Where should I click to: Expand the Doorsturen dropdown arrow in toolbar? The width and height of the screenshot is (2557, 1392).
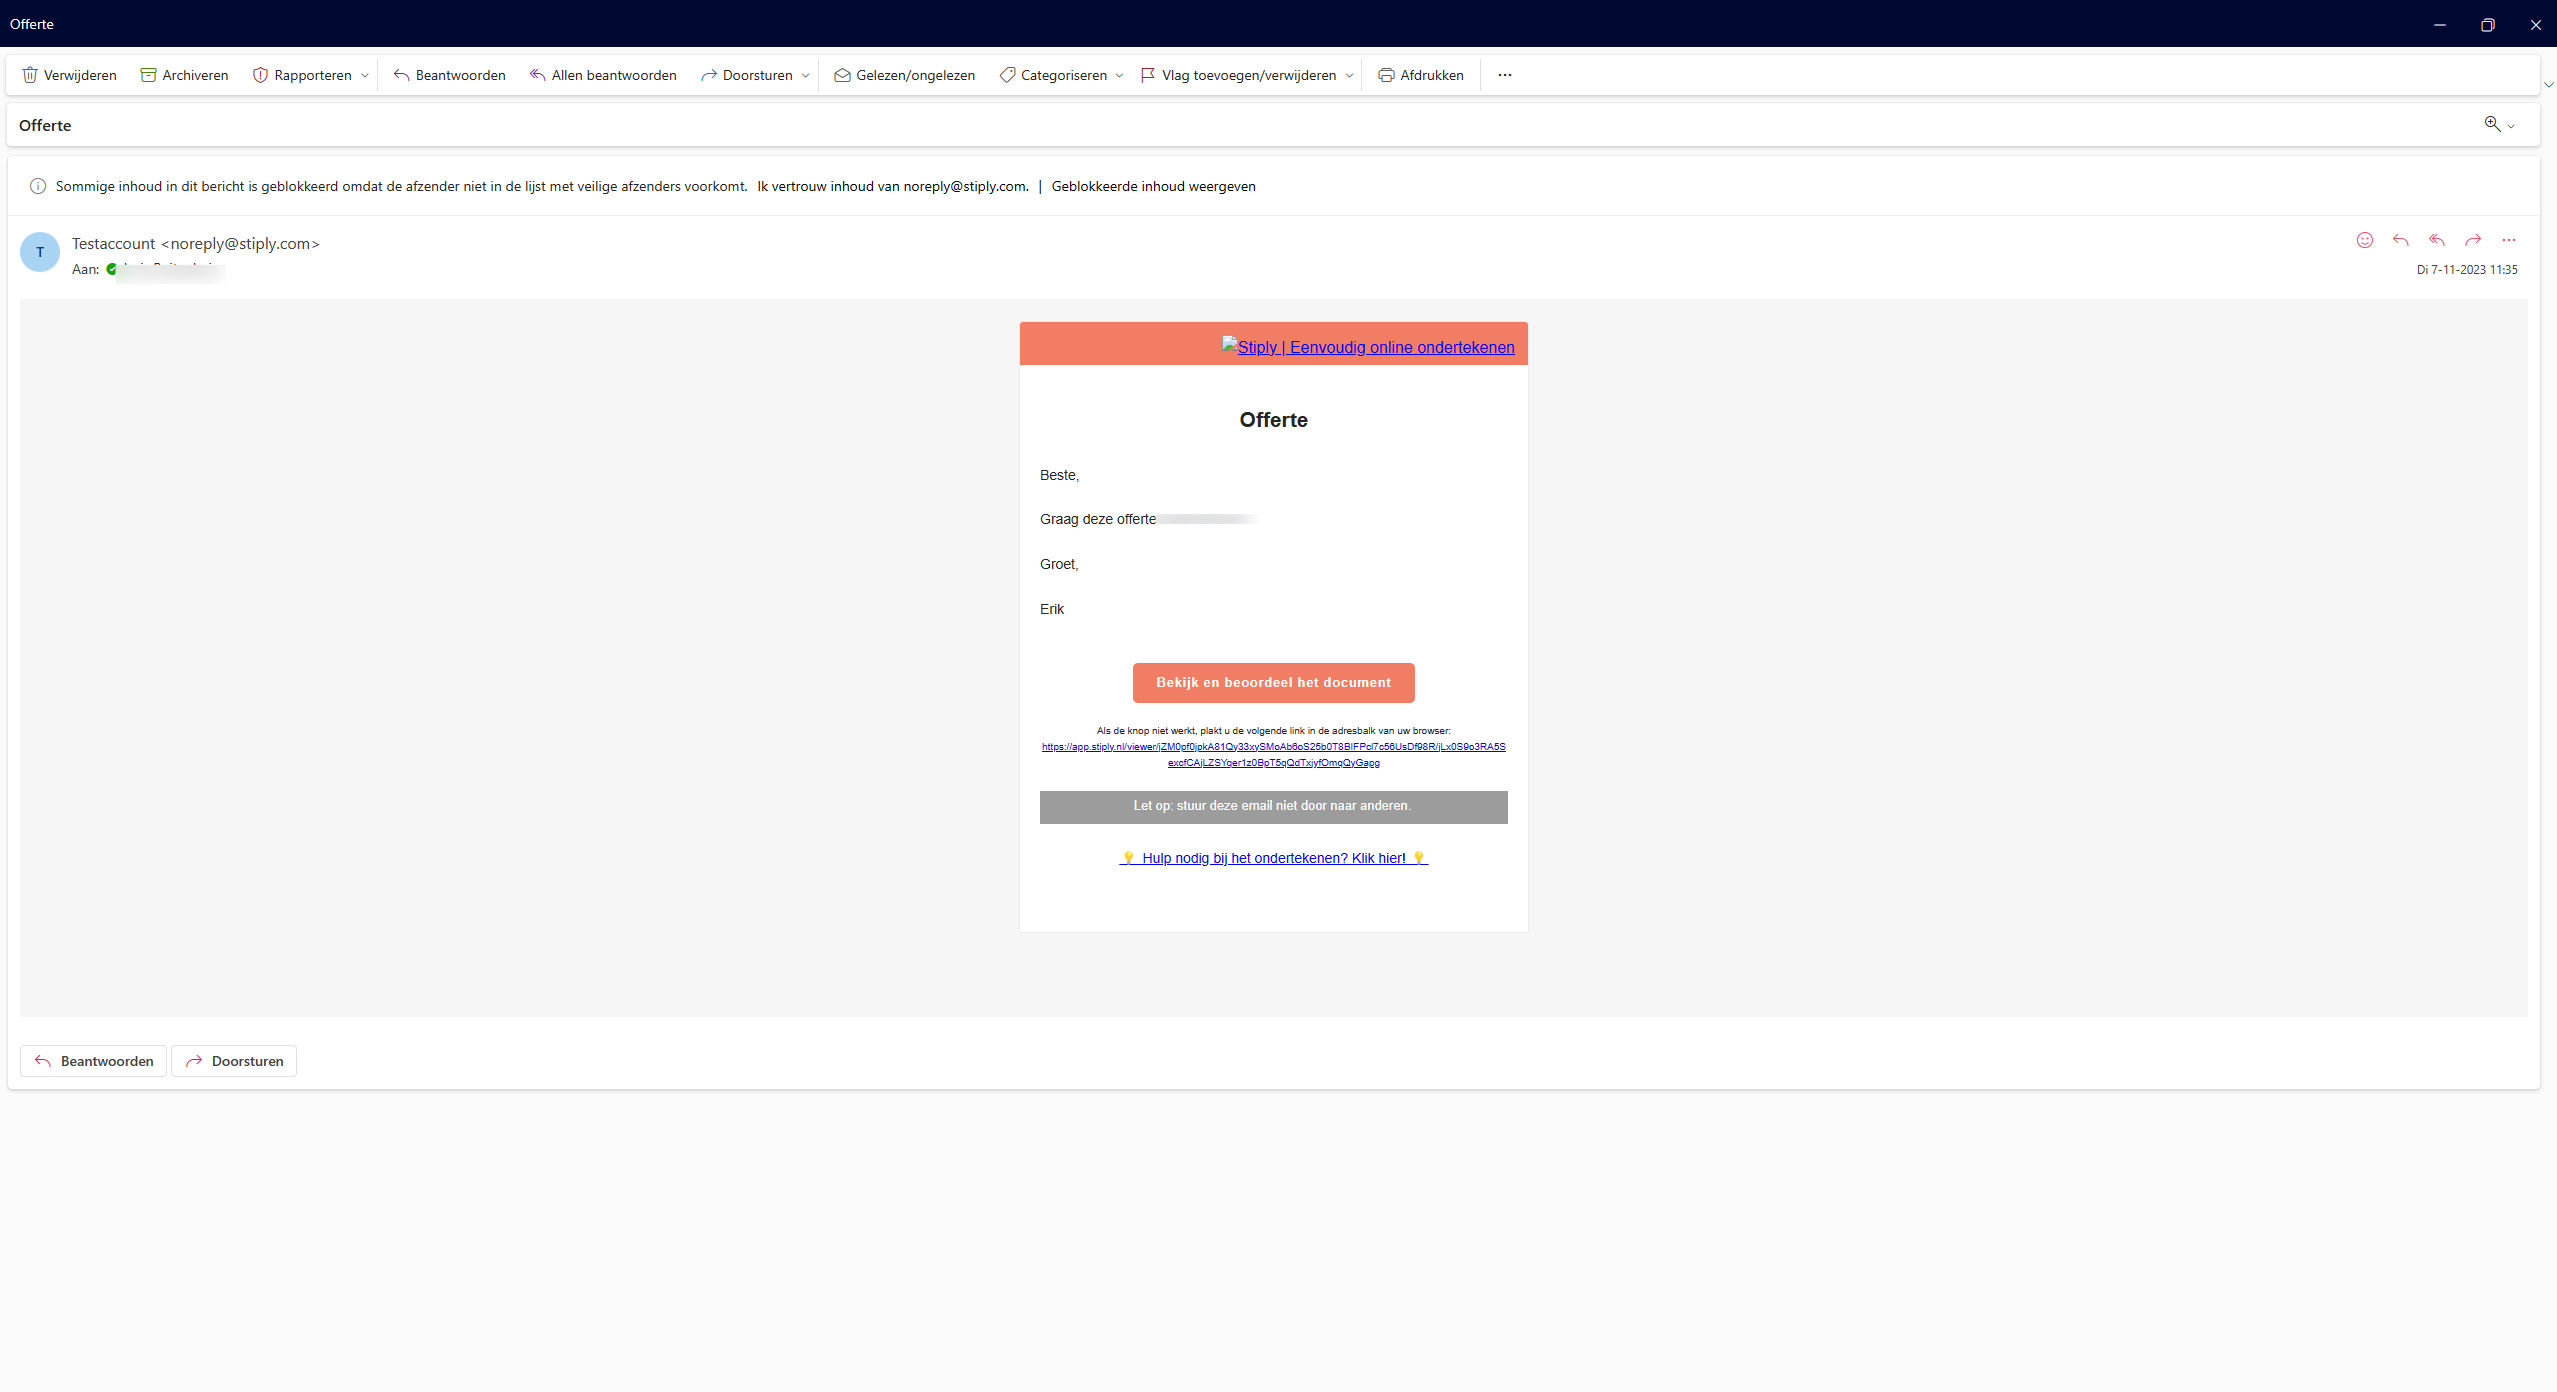click(x=805, y=76)
